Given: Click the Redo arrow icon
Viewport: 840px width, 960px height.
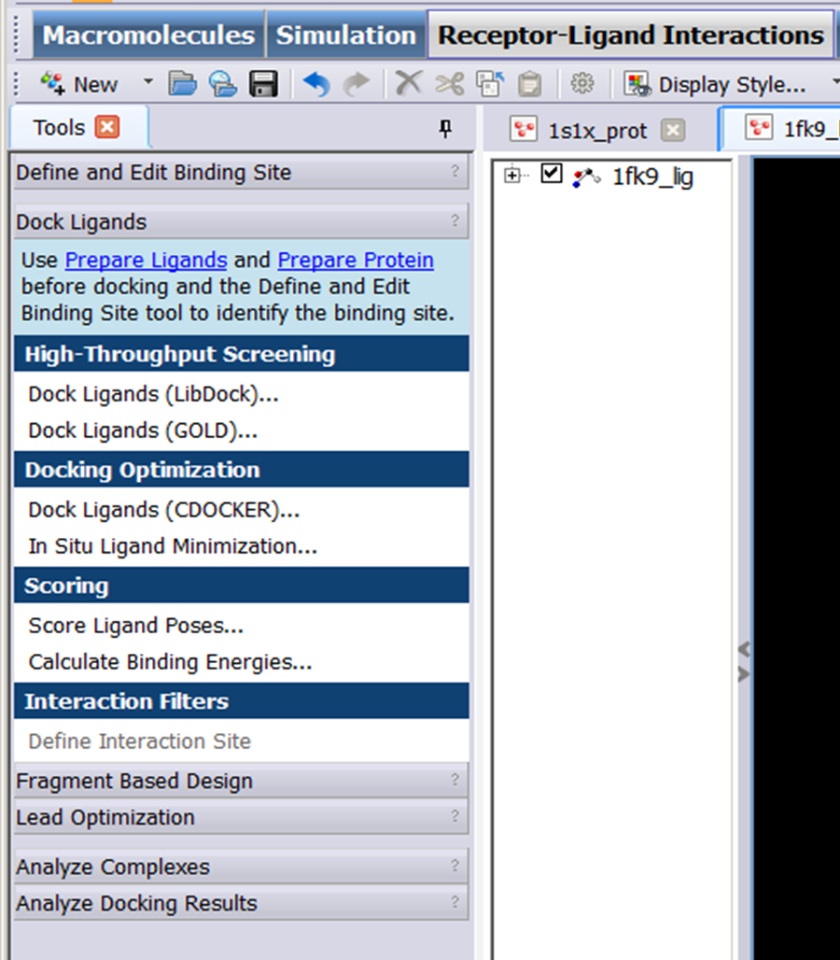Looking at the screenshot, I should (x=356, y=84).
